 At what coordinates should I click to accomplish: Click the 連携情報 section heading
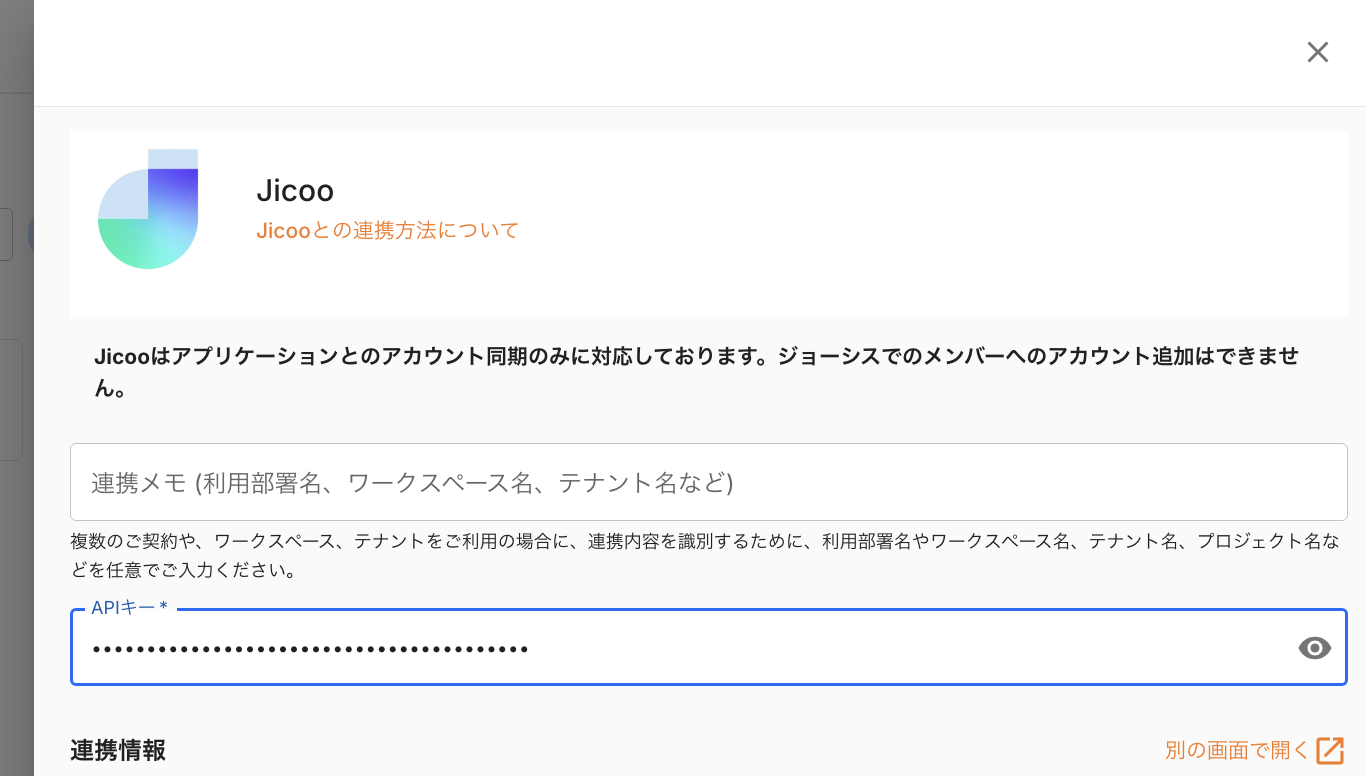coord(118,750)
